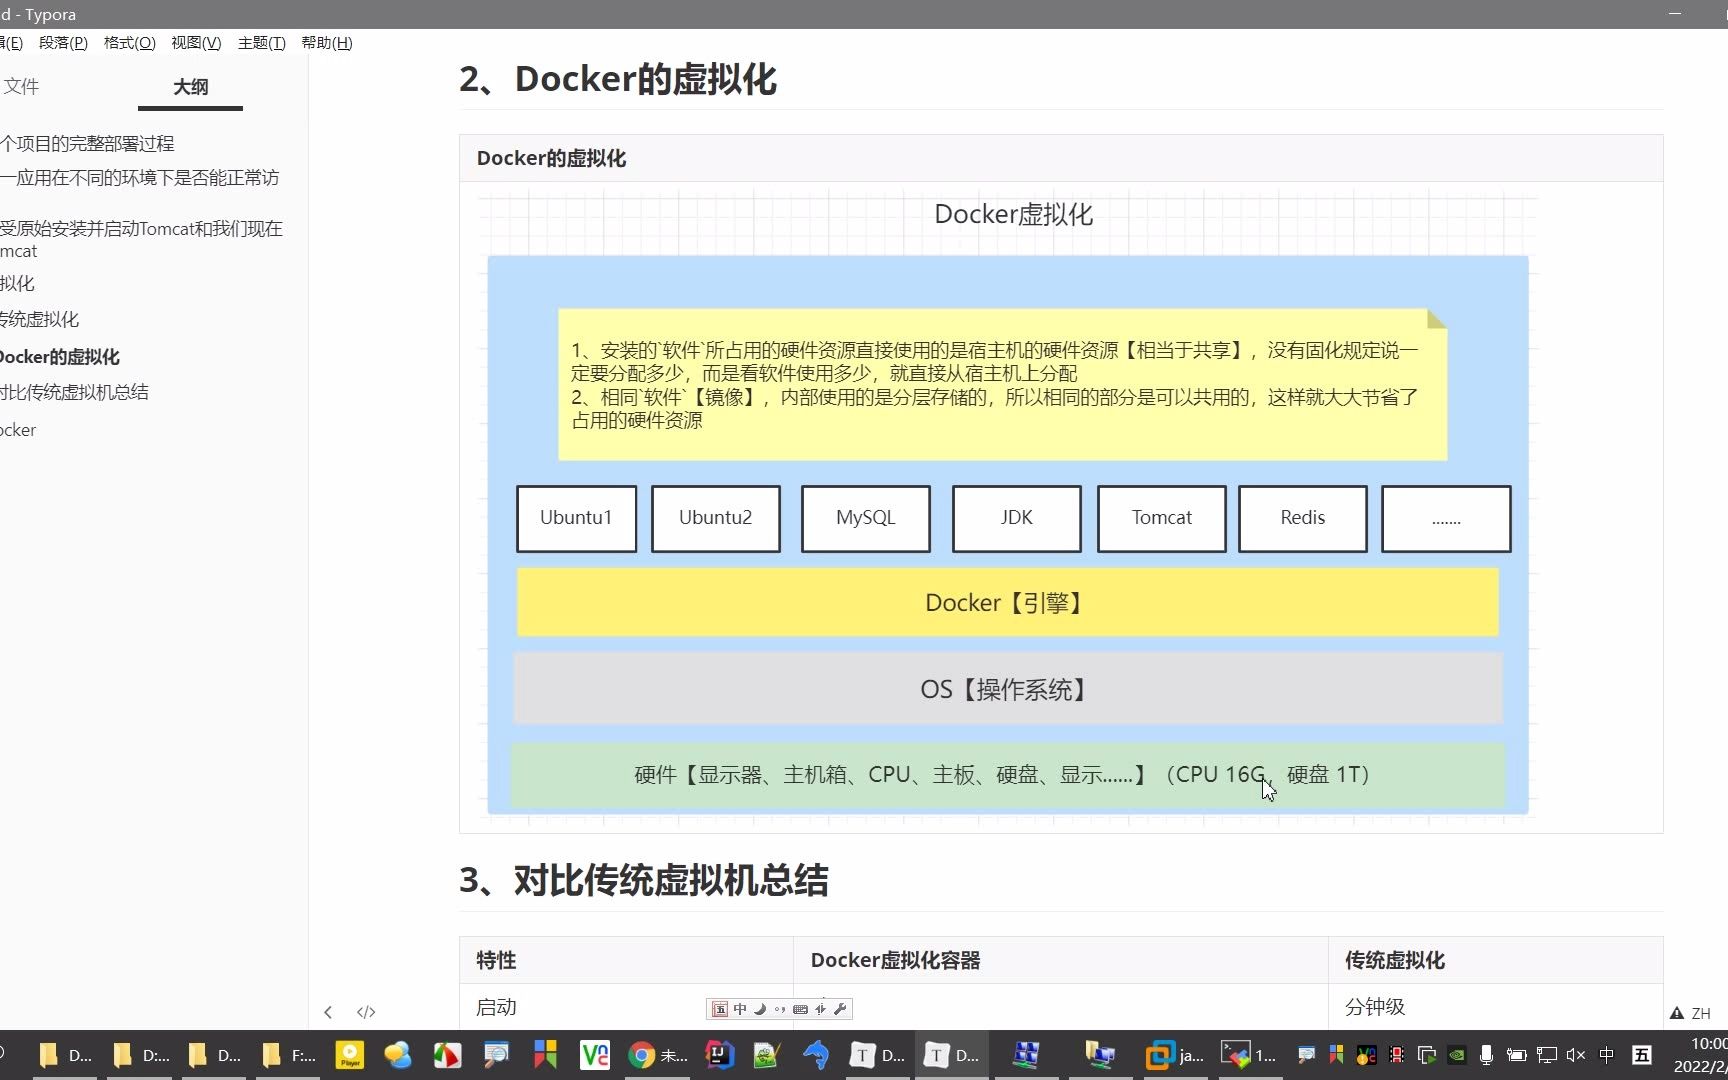
Task: Minimize the Typora window
Action: 1675,14
